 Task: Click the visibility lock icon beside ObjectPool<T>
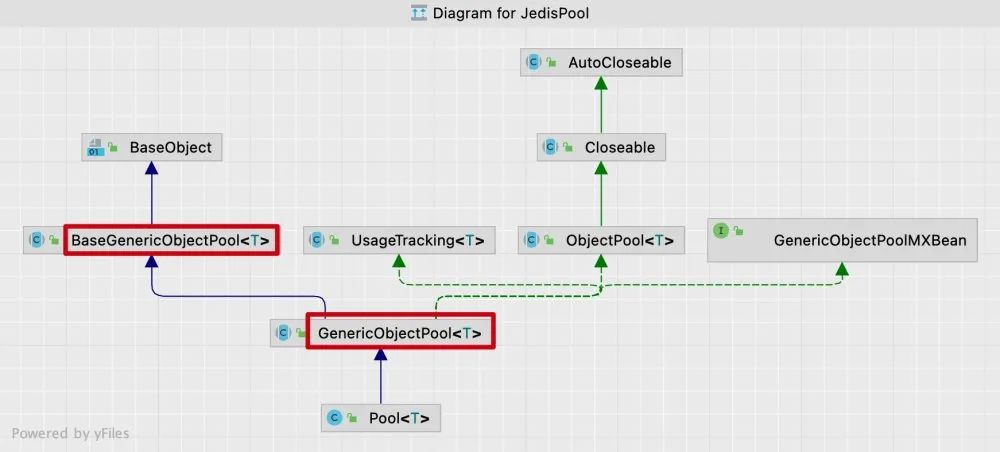tap(549, 240)
